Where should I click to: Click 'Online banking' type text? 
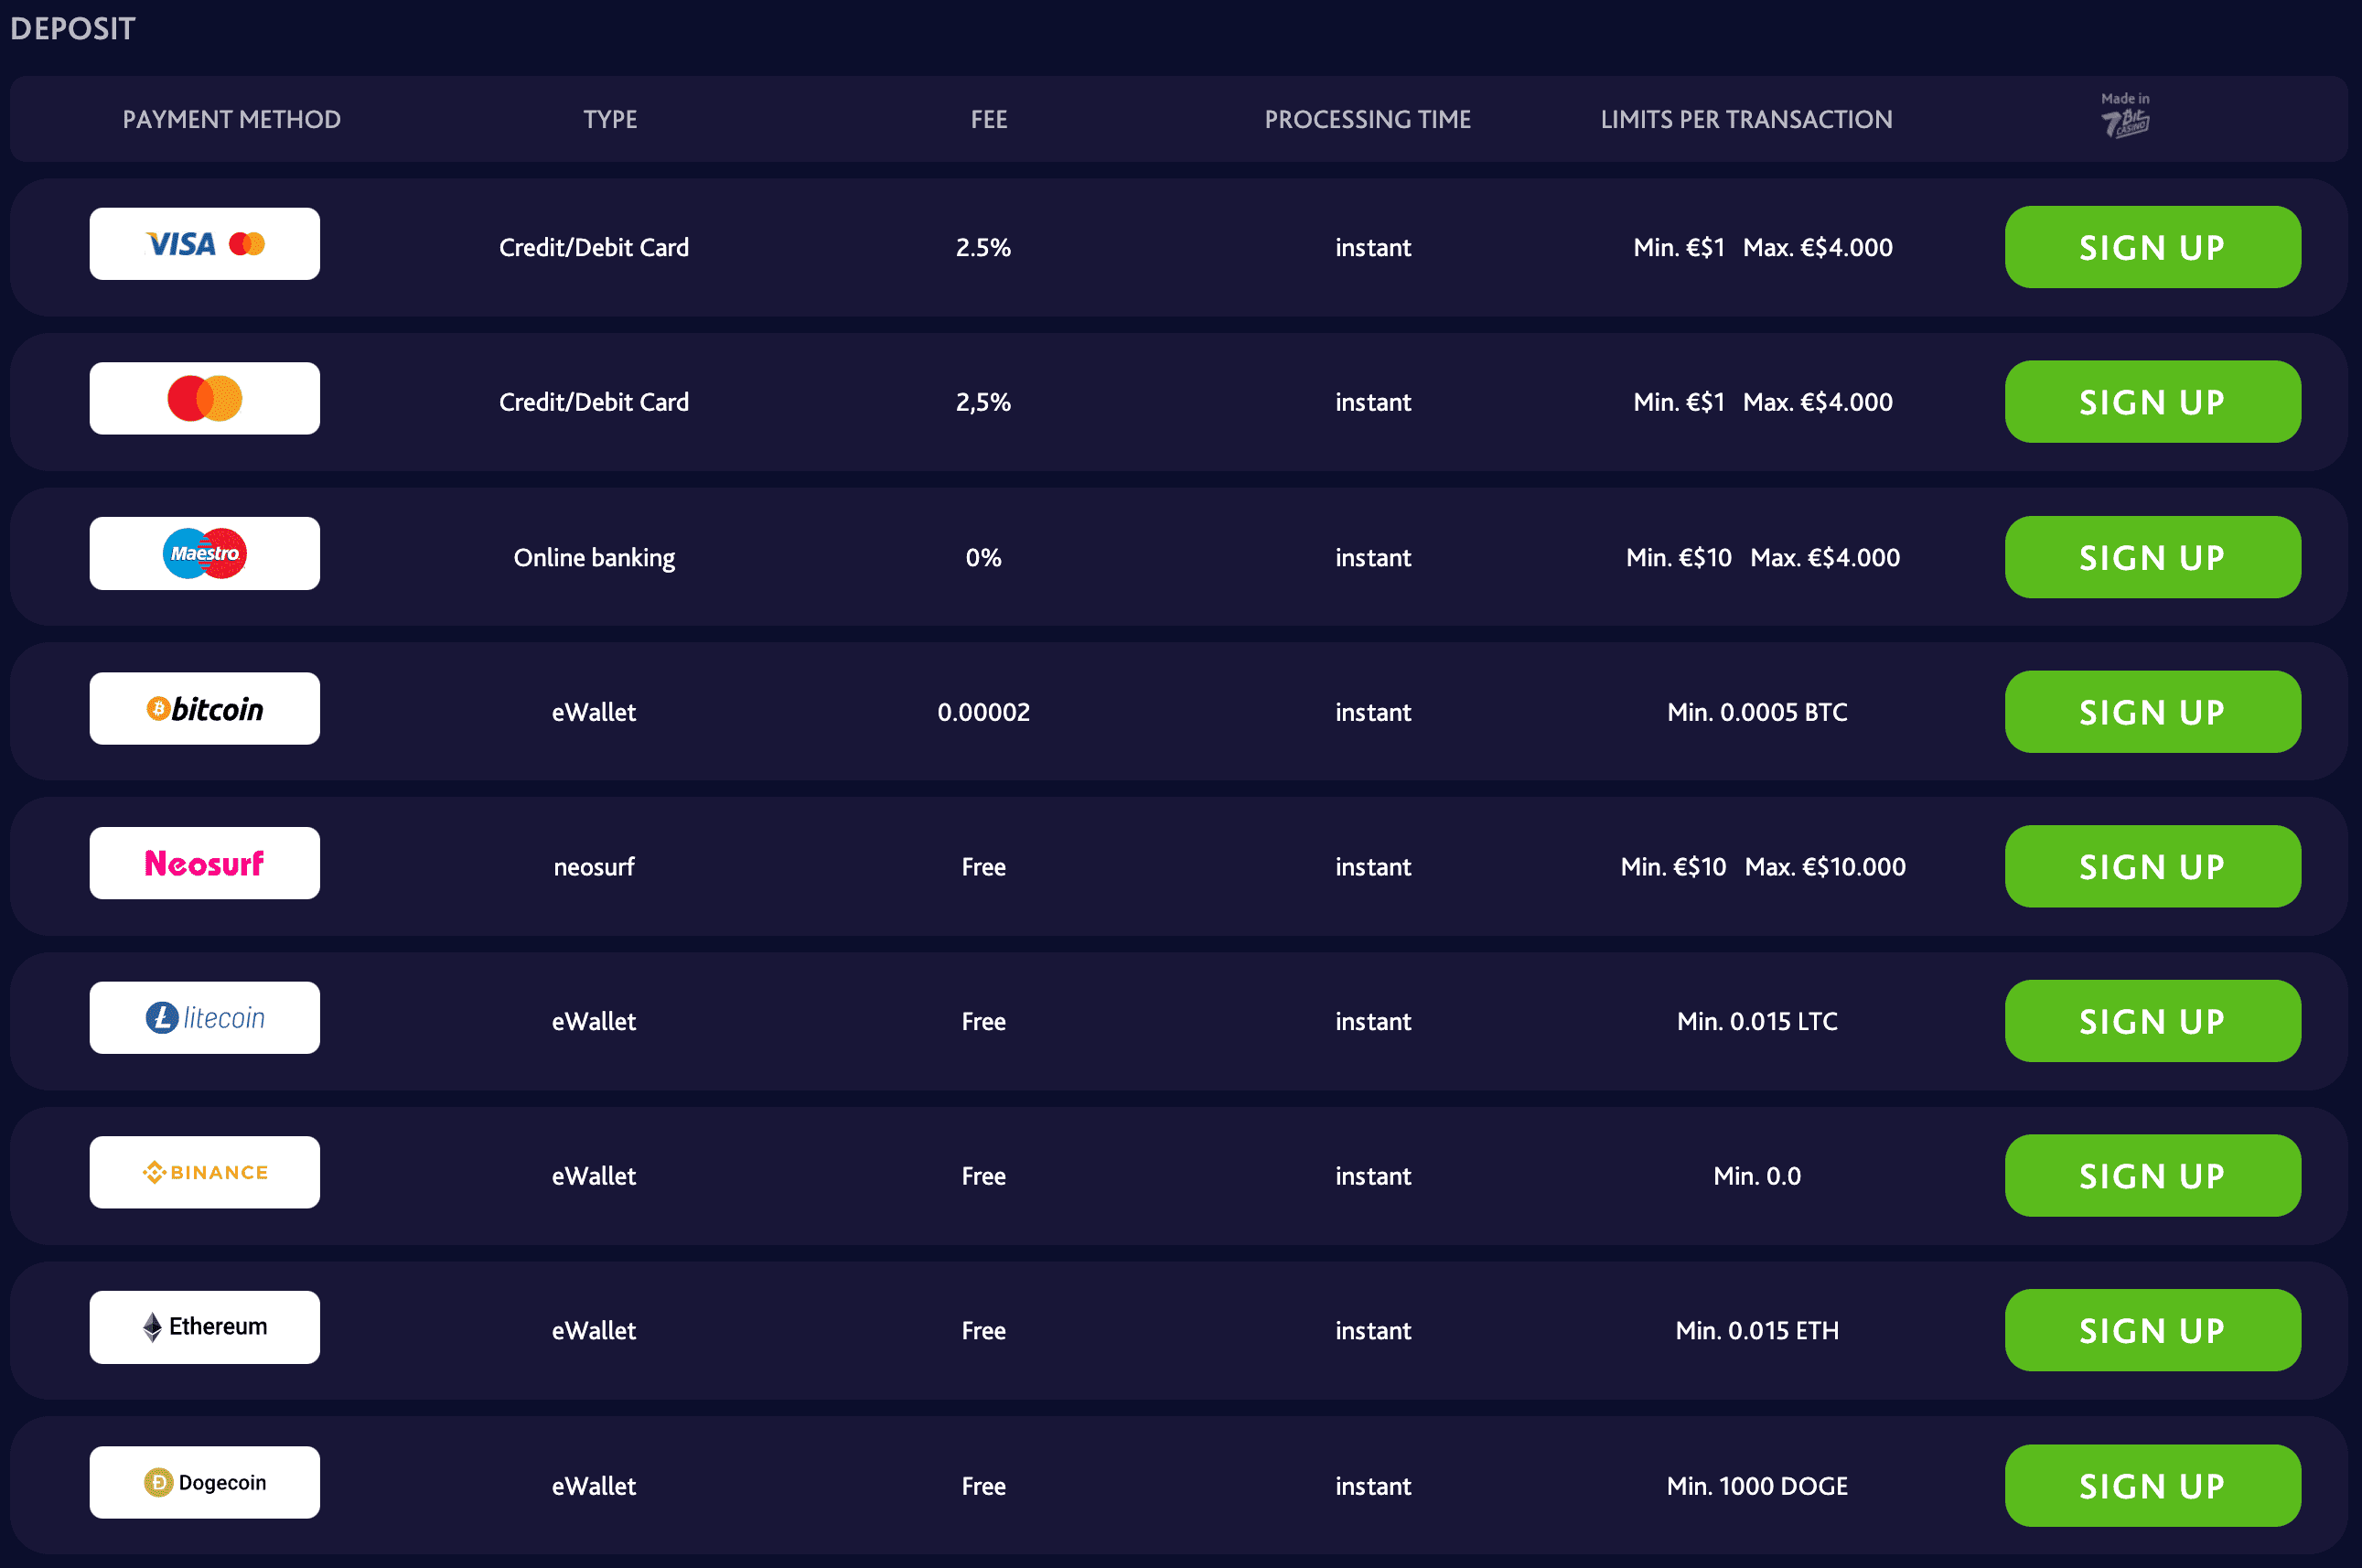[x=594, y=558]
